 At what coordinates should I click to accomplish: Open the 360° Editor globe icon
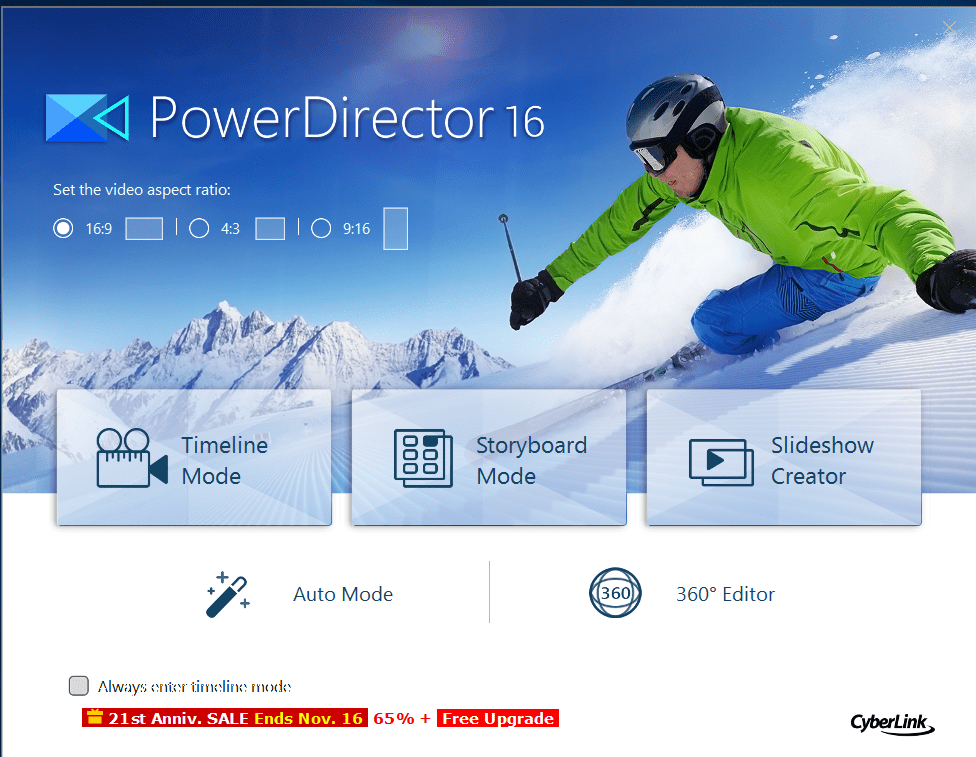tap(615, 592)
